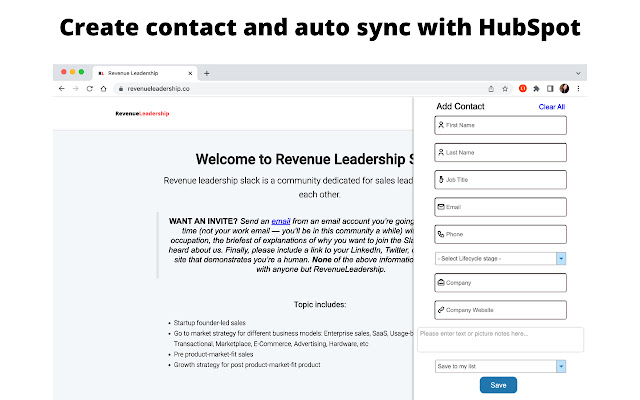Bookmark page with the star icon

point(505,89)
